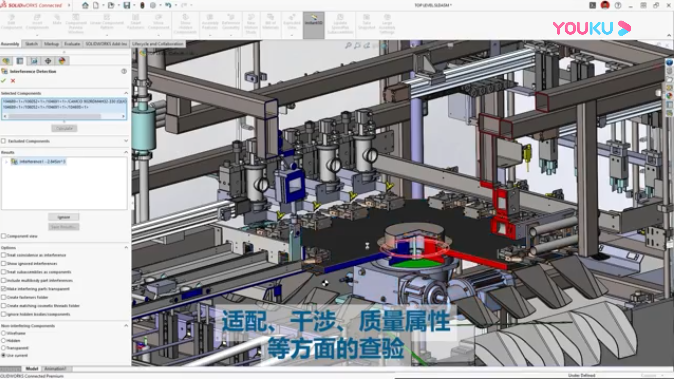Viewport: 674px width, 379px height.
Task: Enable Create matching cosmetic threads folder
Action: pyautogui.click(x=3, y=306)
